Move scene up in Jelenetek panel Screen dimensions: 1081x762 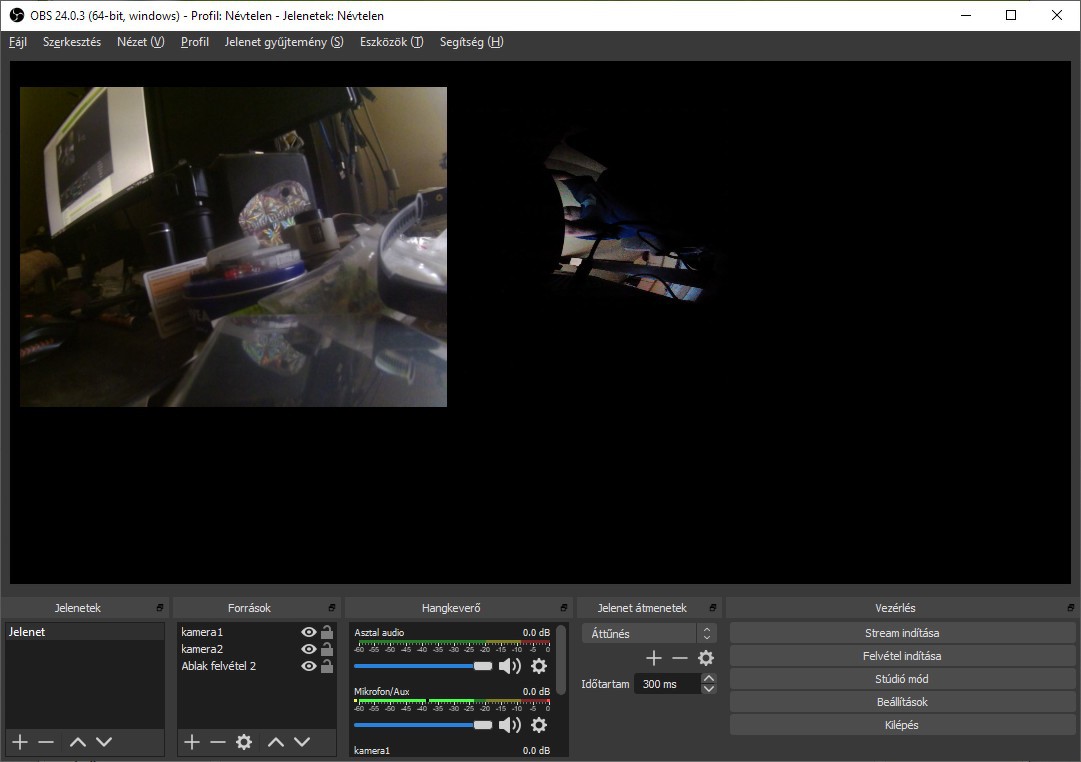pyautogui.click(x=78, y=742)
